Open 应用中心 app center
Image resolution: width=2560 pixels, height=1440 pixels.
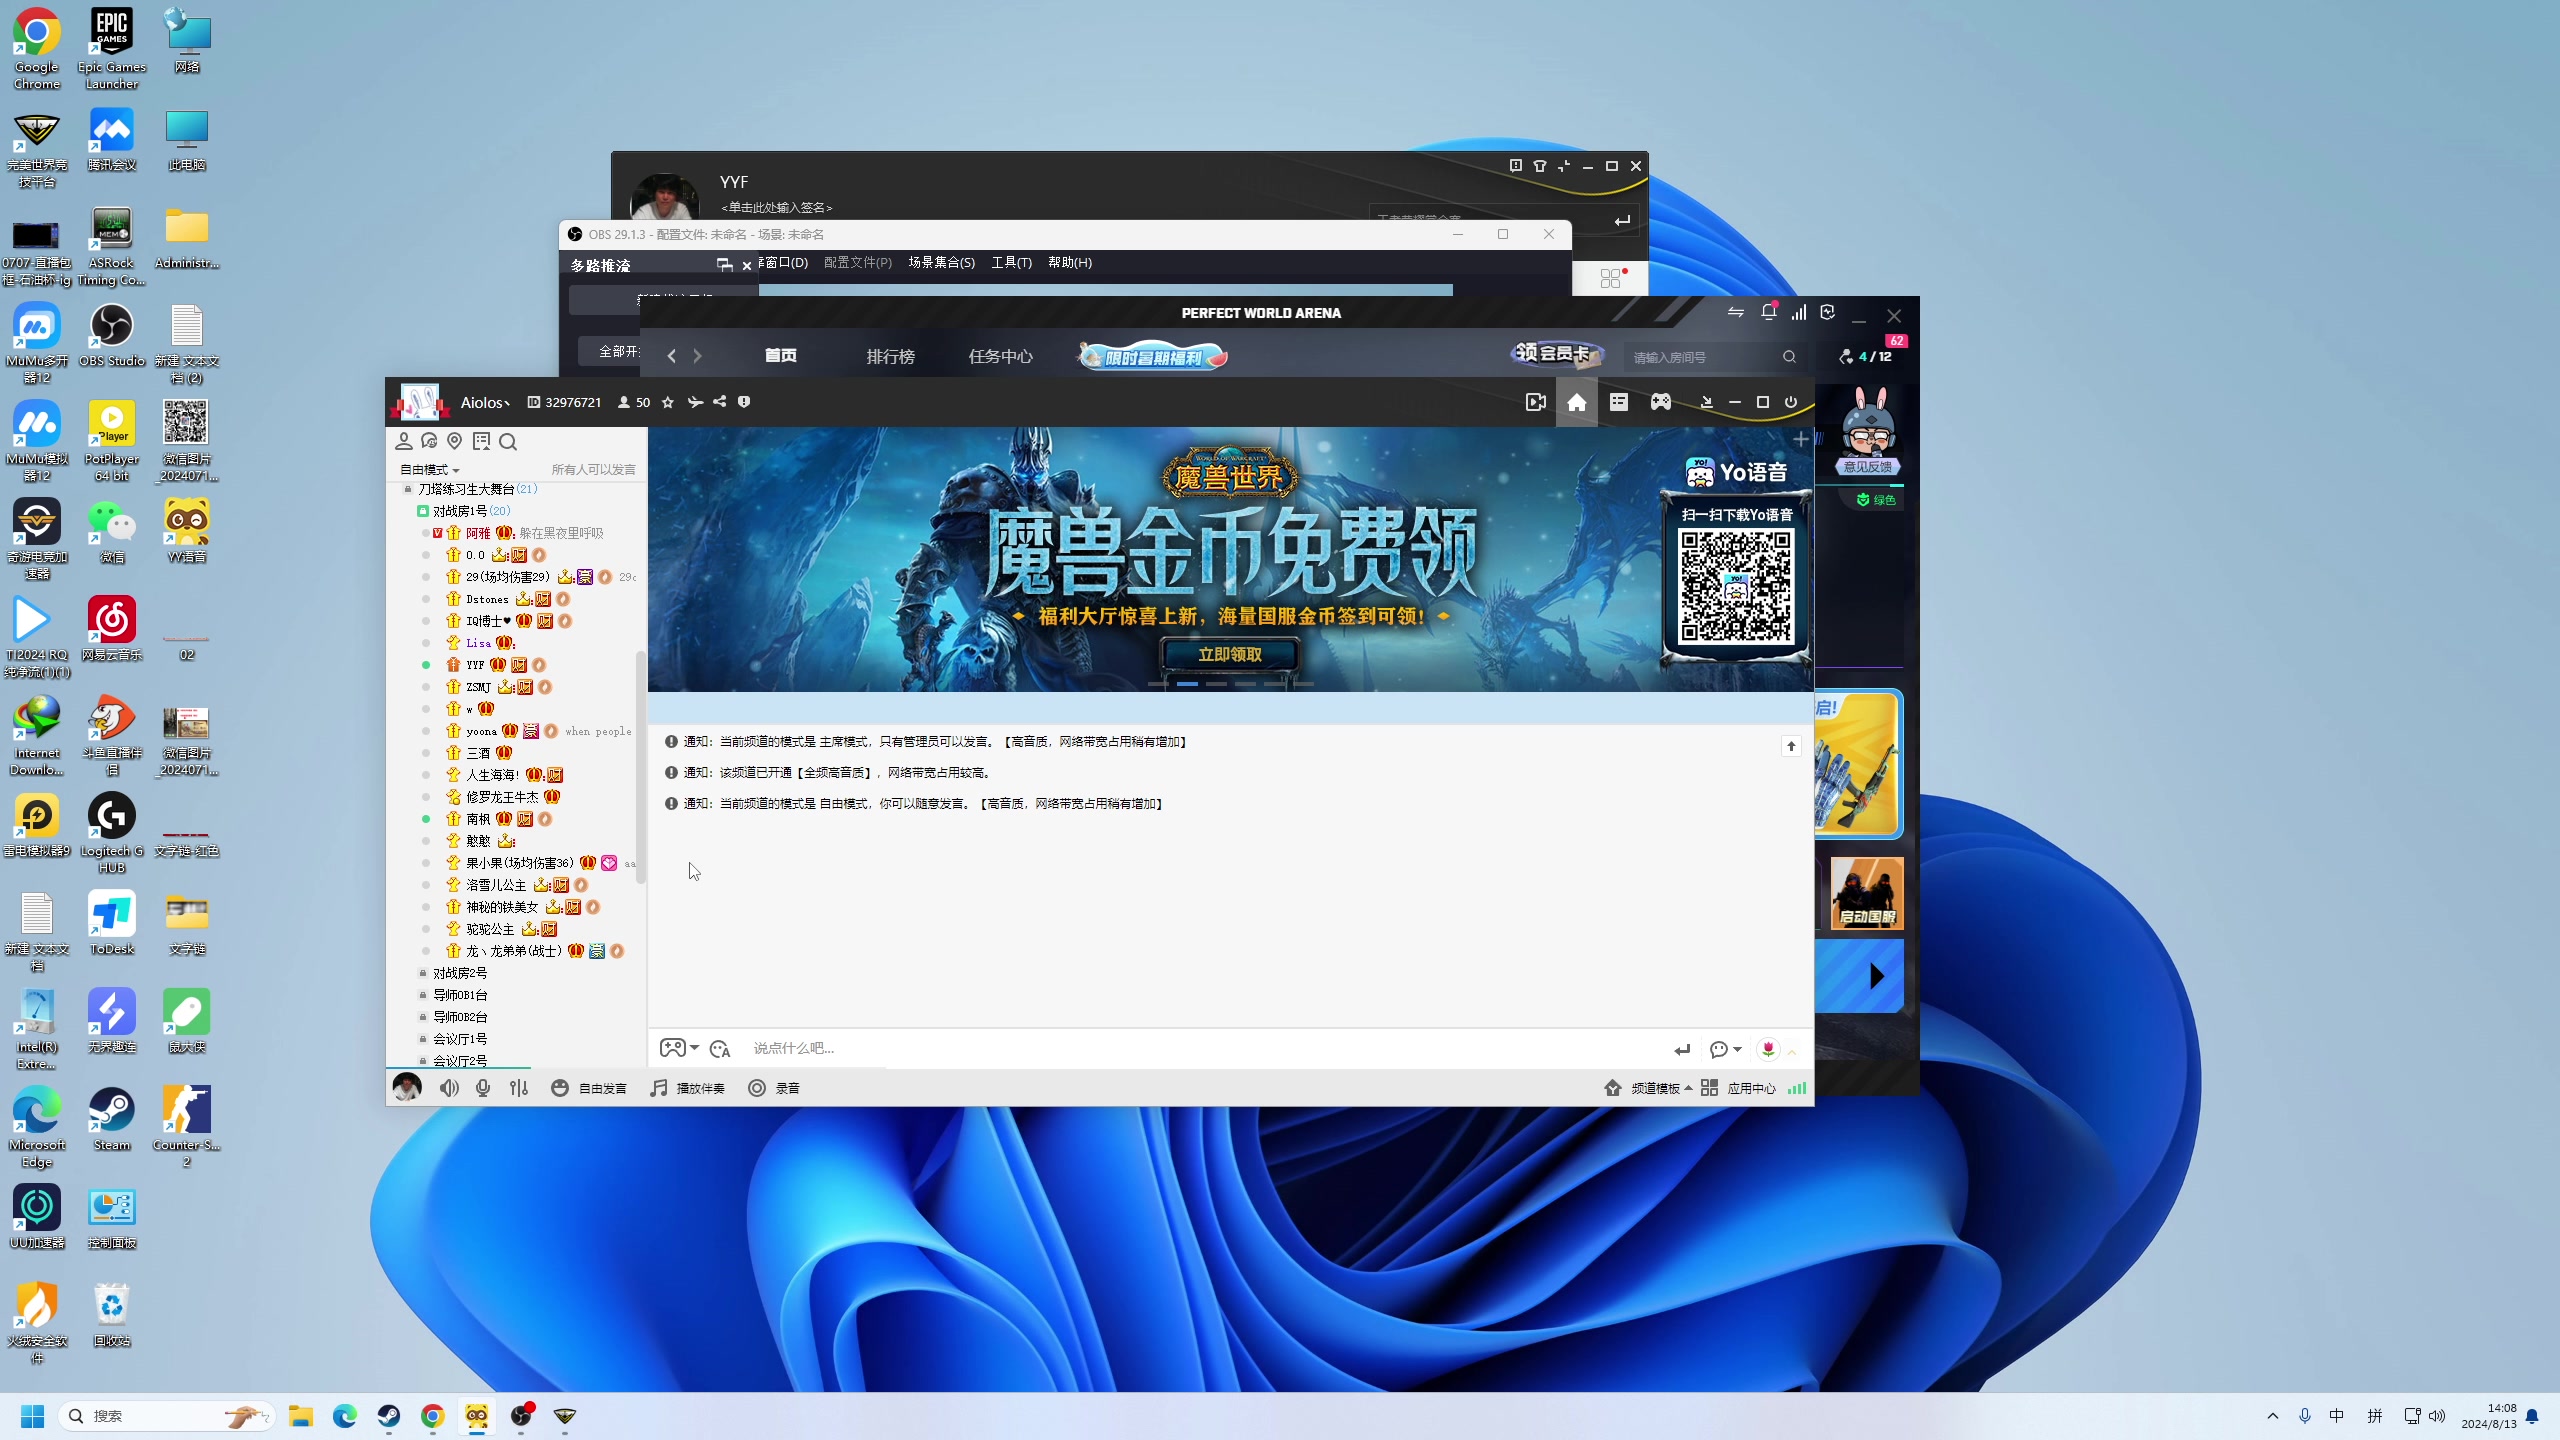(1739, 1088)
